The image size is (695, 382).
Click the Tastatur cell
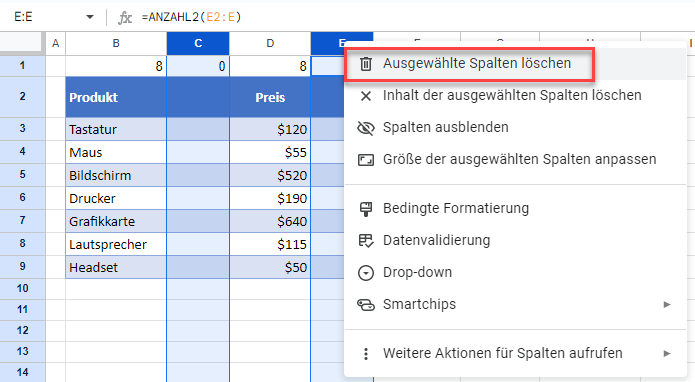pos(116,129)
